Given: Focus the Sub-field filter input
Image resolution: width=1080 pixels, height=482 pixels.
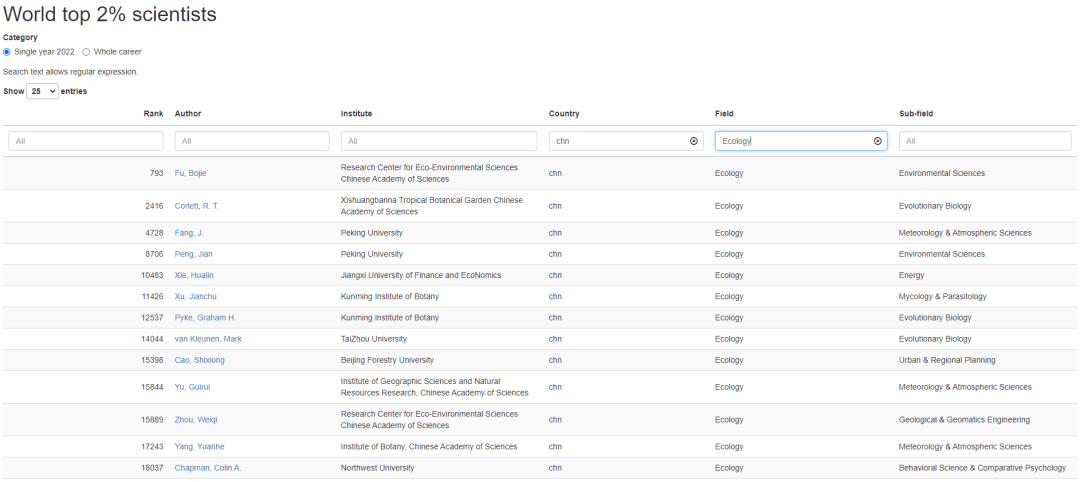Looking at the screenshot, I should (x=985, y=141).
